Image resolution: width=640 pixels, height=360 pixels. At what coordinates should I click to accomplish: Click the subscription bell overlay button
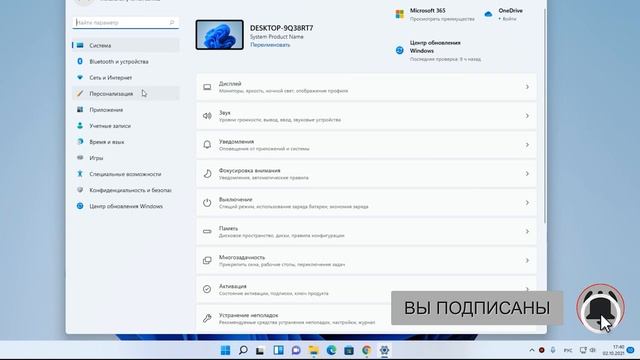[x=600, y=309]
